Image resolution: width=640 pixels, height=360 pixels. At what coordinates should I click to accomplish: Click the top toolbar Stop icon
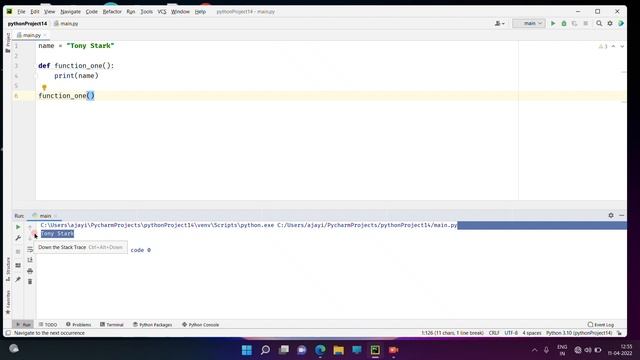tap(586, 24)
